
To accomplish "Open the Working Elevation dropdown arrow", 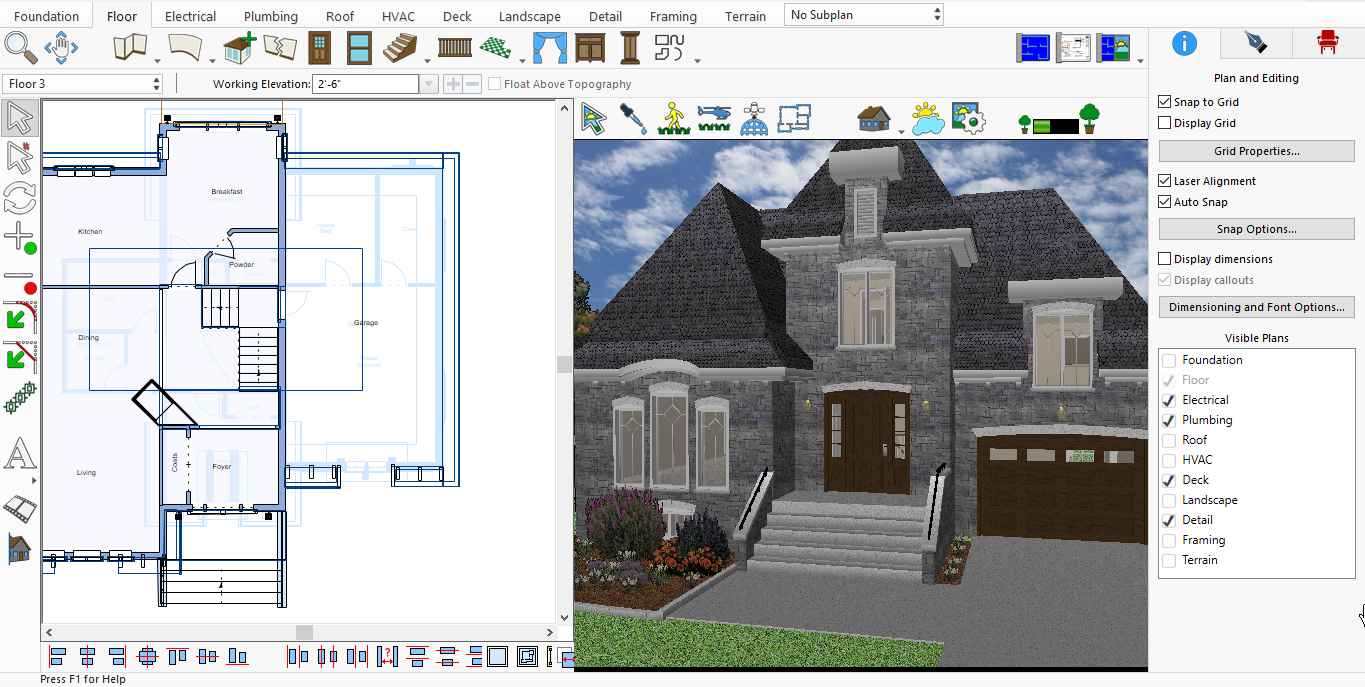I will (428, 84).
